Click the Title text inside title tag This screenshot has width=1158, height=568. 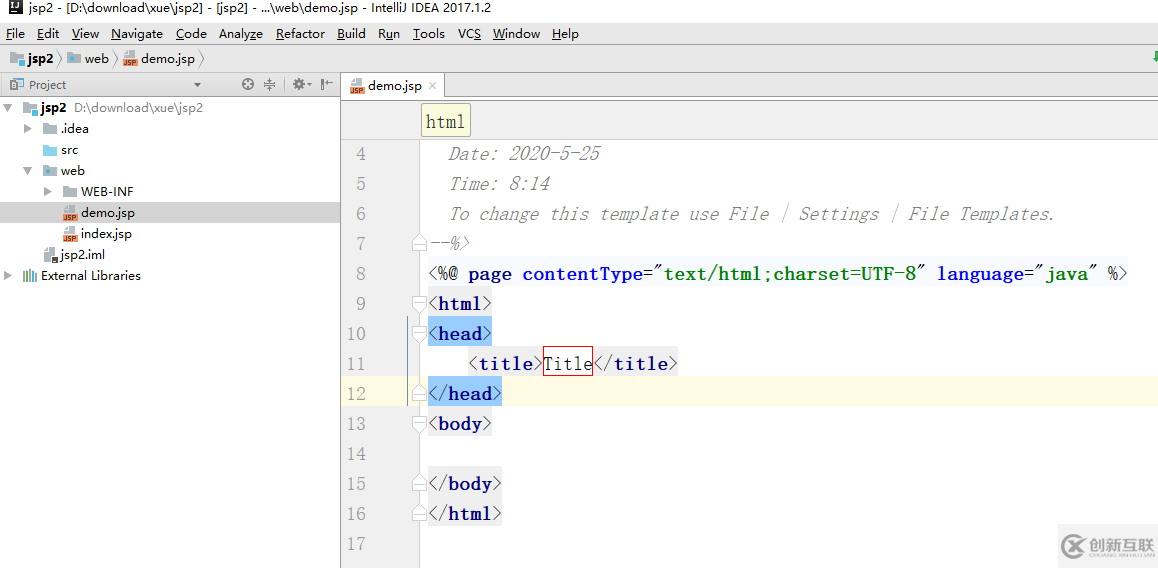click(x=568, y=363)
